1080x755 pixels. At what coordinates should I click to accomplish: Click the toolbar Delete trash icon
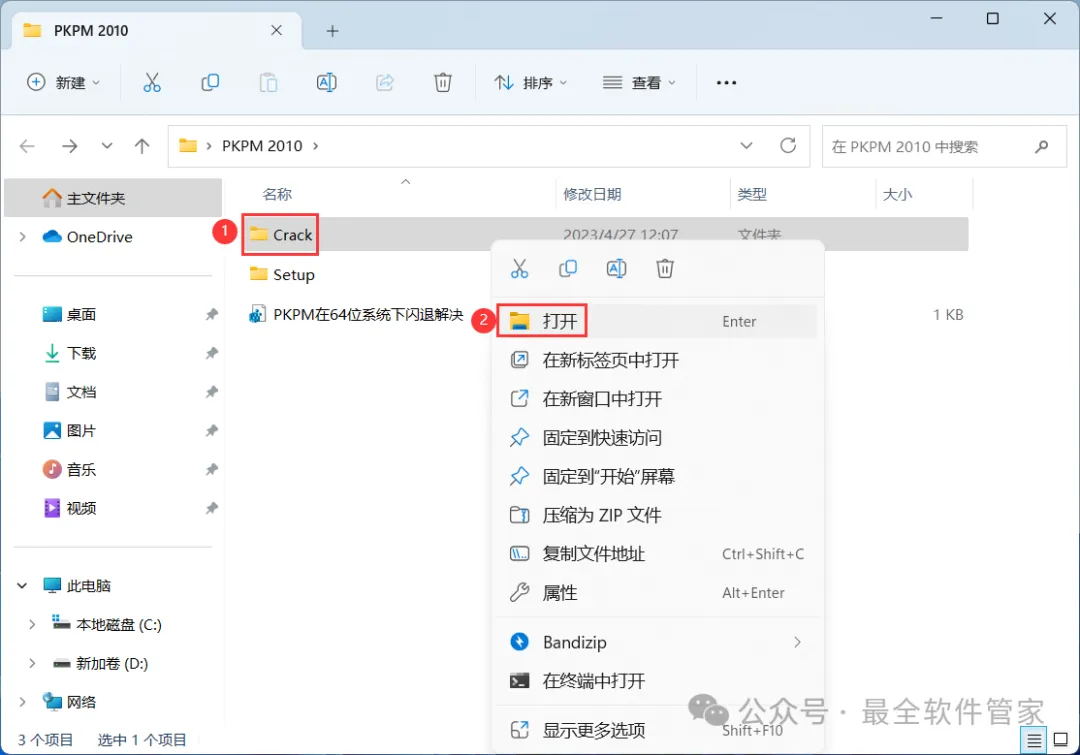click(443, 83)
